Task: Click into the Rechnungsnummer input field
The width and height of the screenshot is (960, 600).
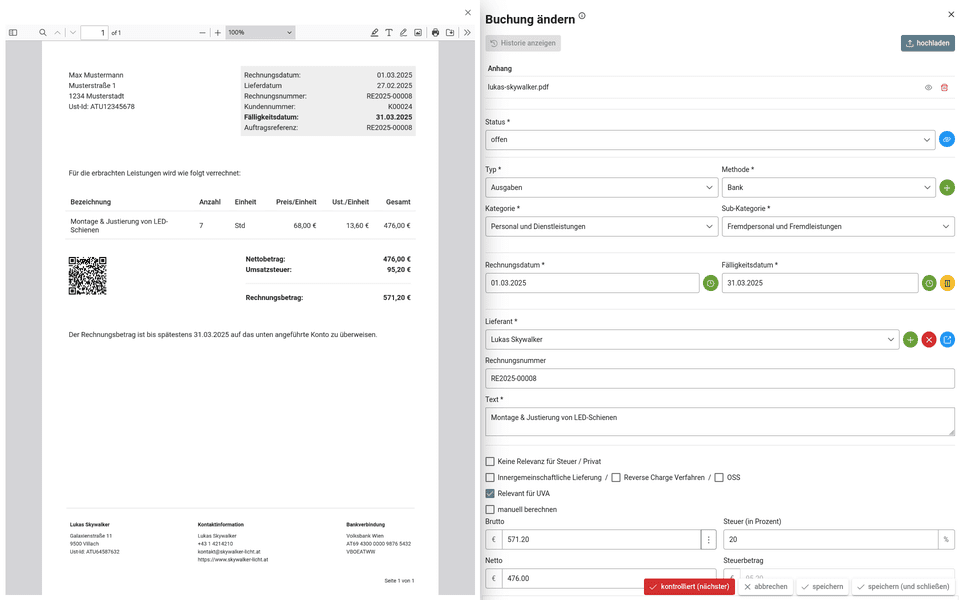Action: click(x=719, y=379)
